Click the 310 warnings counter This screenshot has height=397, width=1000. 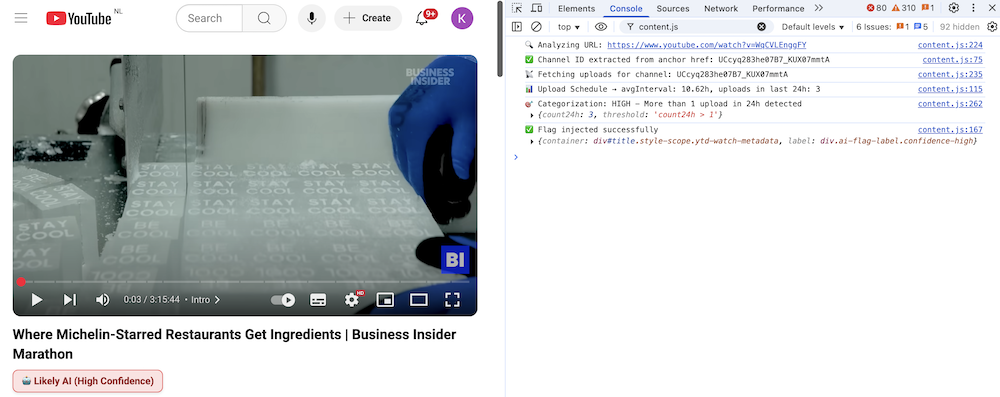tap(903, 8)
